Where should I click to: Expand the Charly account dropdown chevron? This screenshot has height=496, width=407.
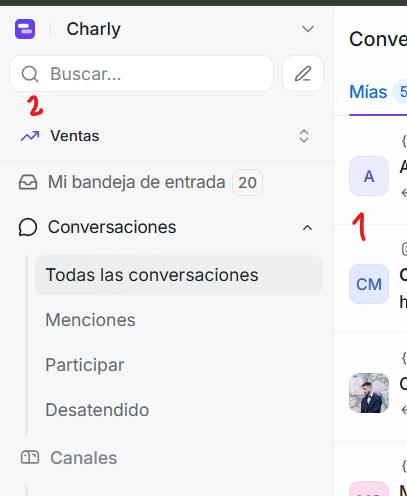308,29
